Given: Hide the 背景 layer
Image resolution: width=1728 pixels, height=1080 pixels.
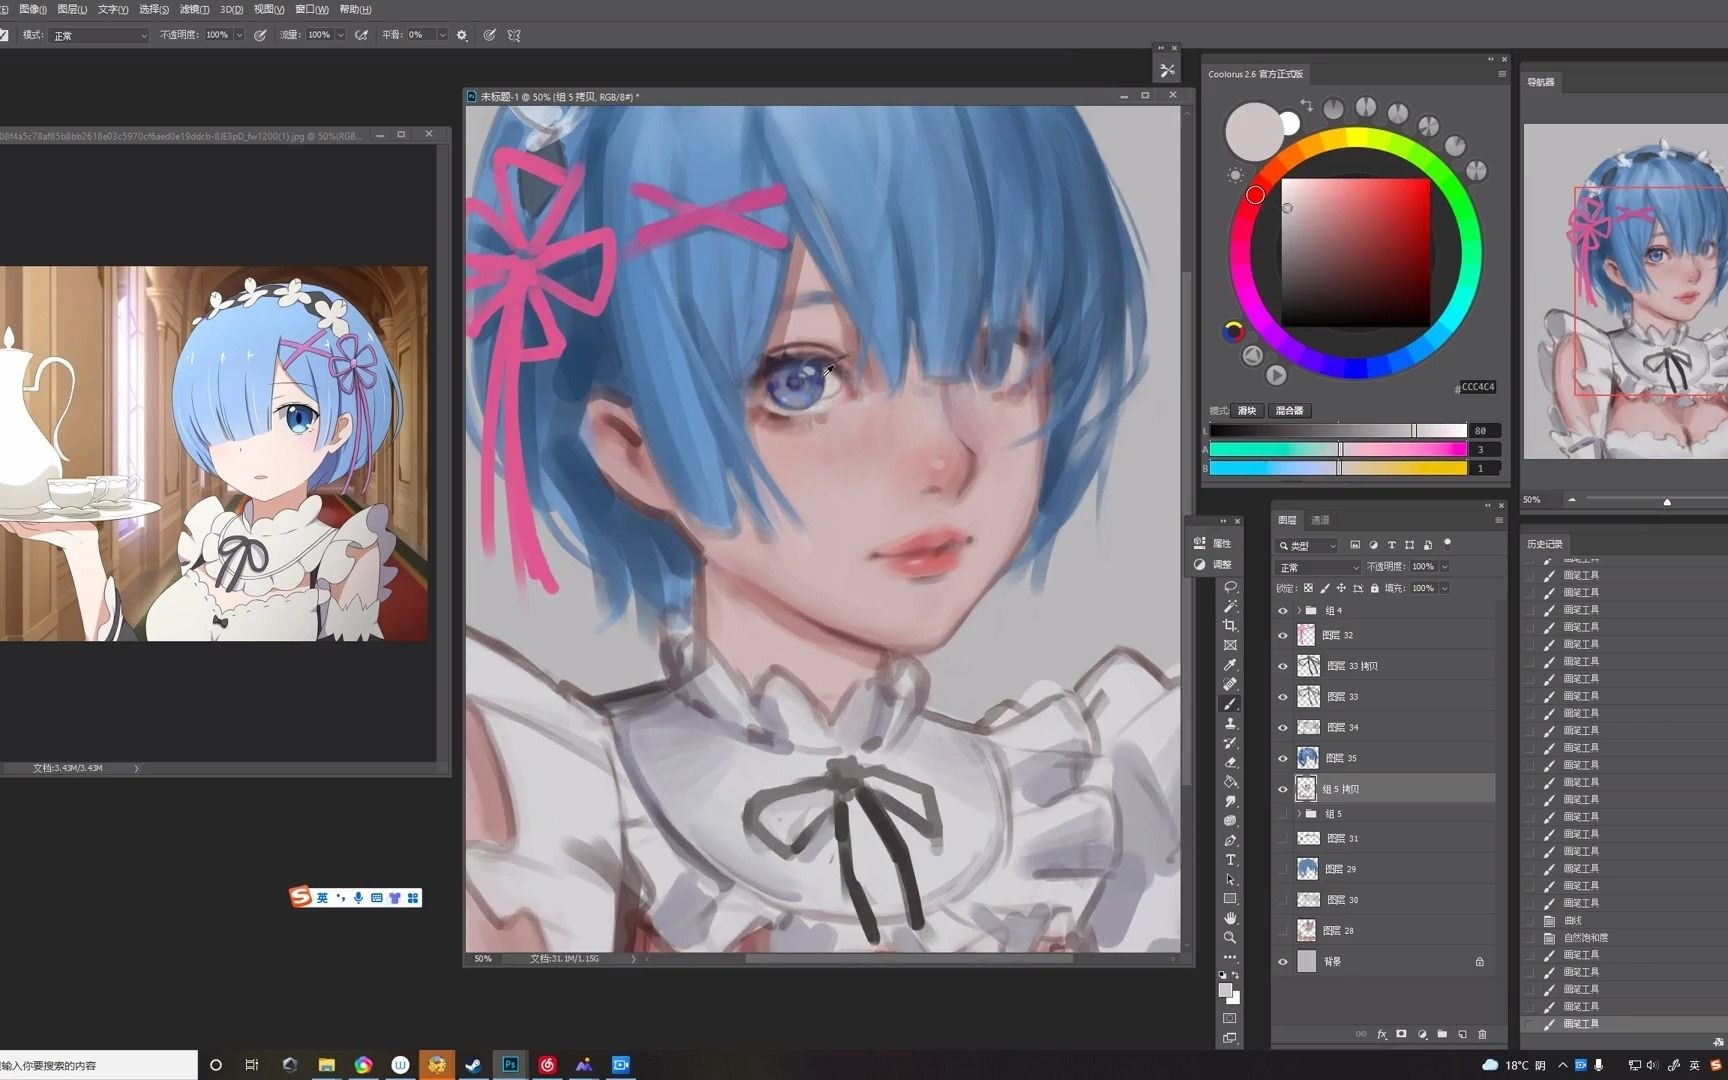Looking at the screenshot, I should click(x=1283, y=962).
